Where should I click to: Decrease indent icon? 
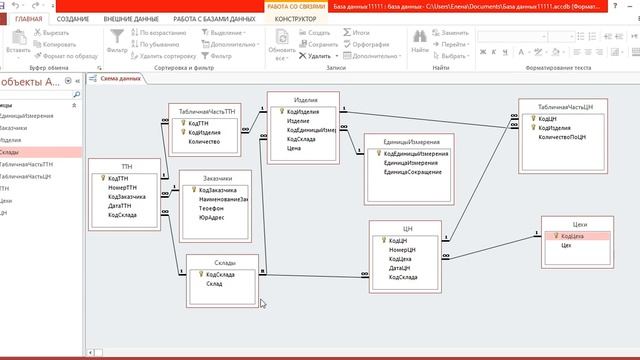(608, 36)
